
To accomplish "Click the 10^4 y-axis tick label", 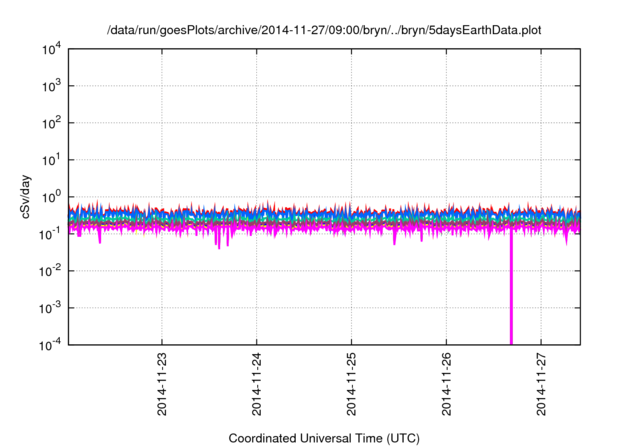I will click(52, 49).
